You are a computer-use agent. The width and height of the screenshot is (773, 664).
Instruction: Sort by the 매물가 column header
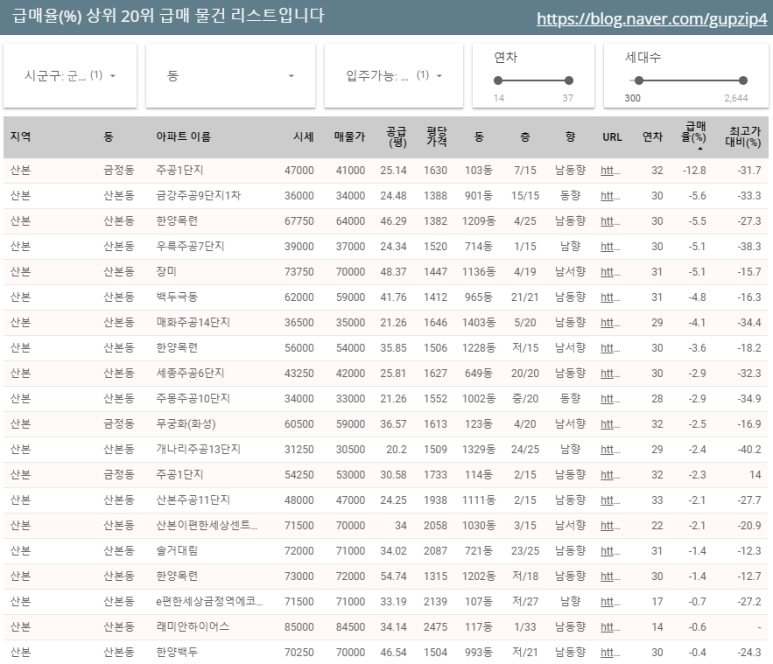click(350, 137)
